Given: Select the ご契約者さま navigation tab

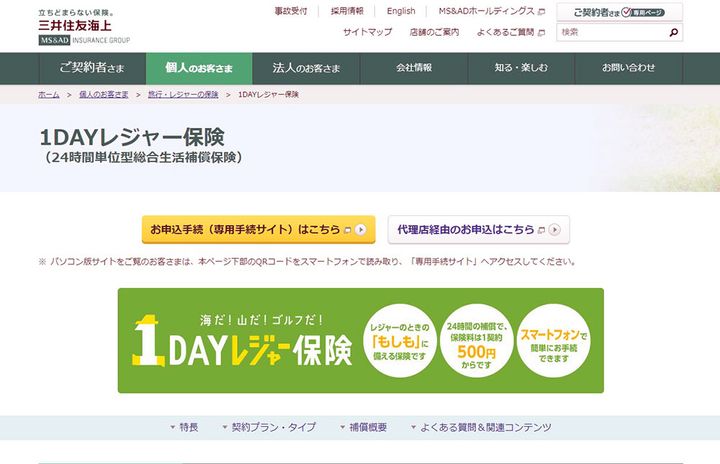Looking at the screenshot, I should click(92, 68).
